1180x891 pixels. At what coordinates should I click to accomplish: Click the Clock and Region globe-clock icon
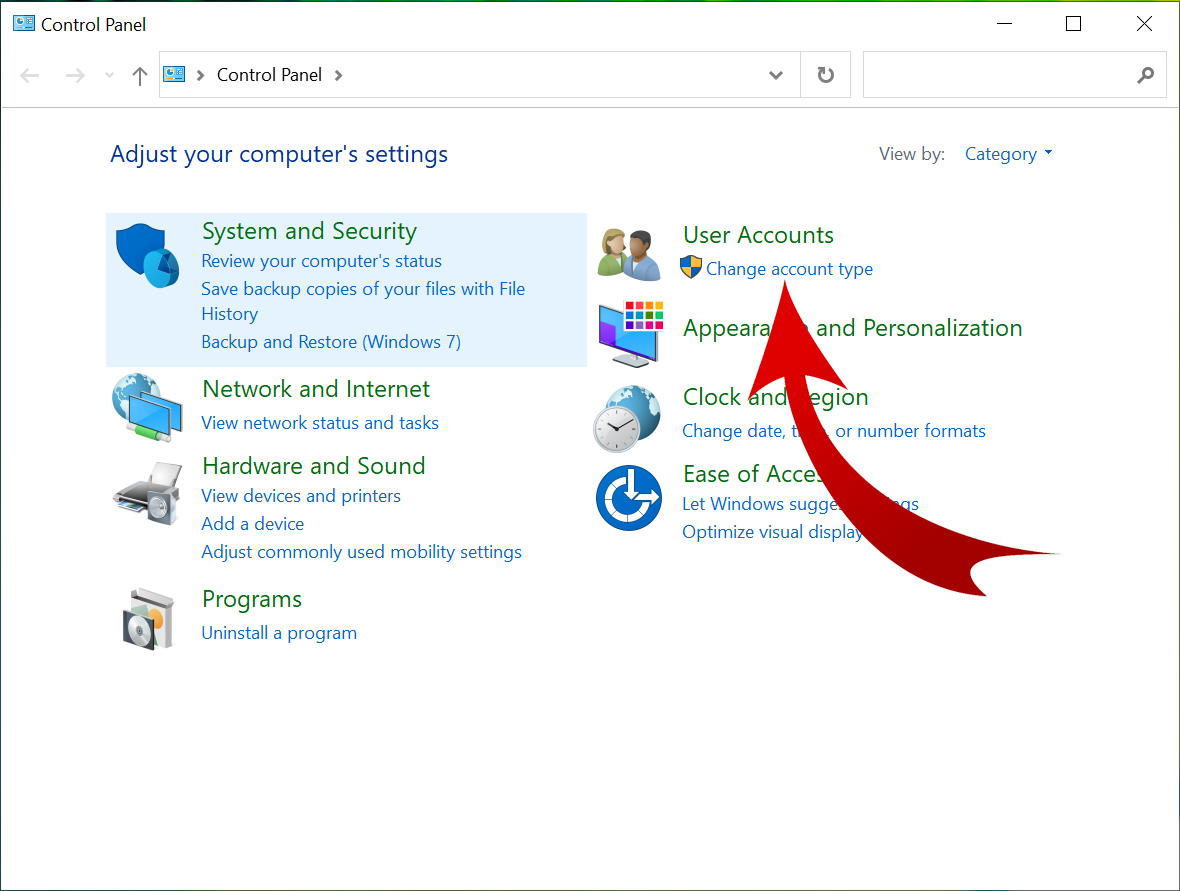pyautogui.click(x=628, y=418)
